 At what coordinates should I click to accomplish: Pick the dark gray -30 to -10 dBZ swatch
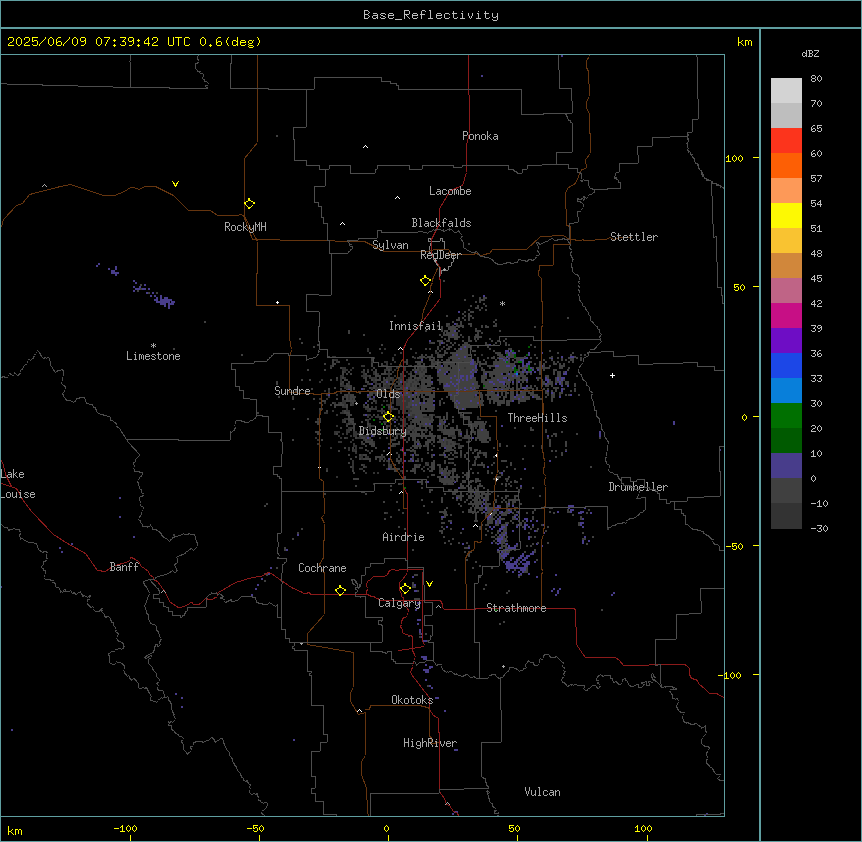coord(786,516)
